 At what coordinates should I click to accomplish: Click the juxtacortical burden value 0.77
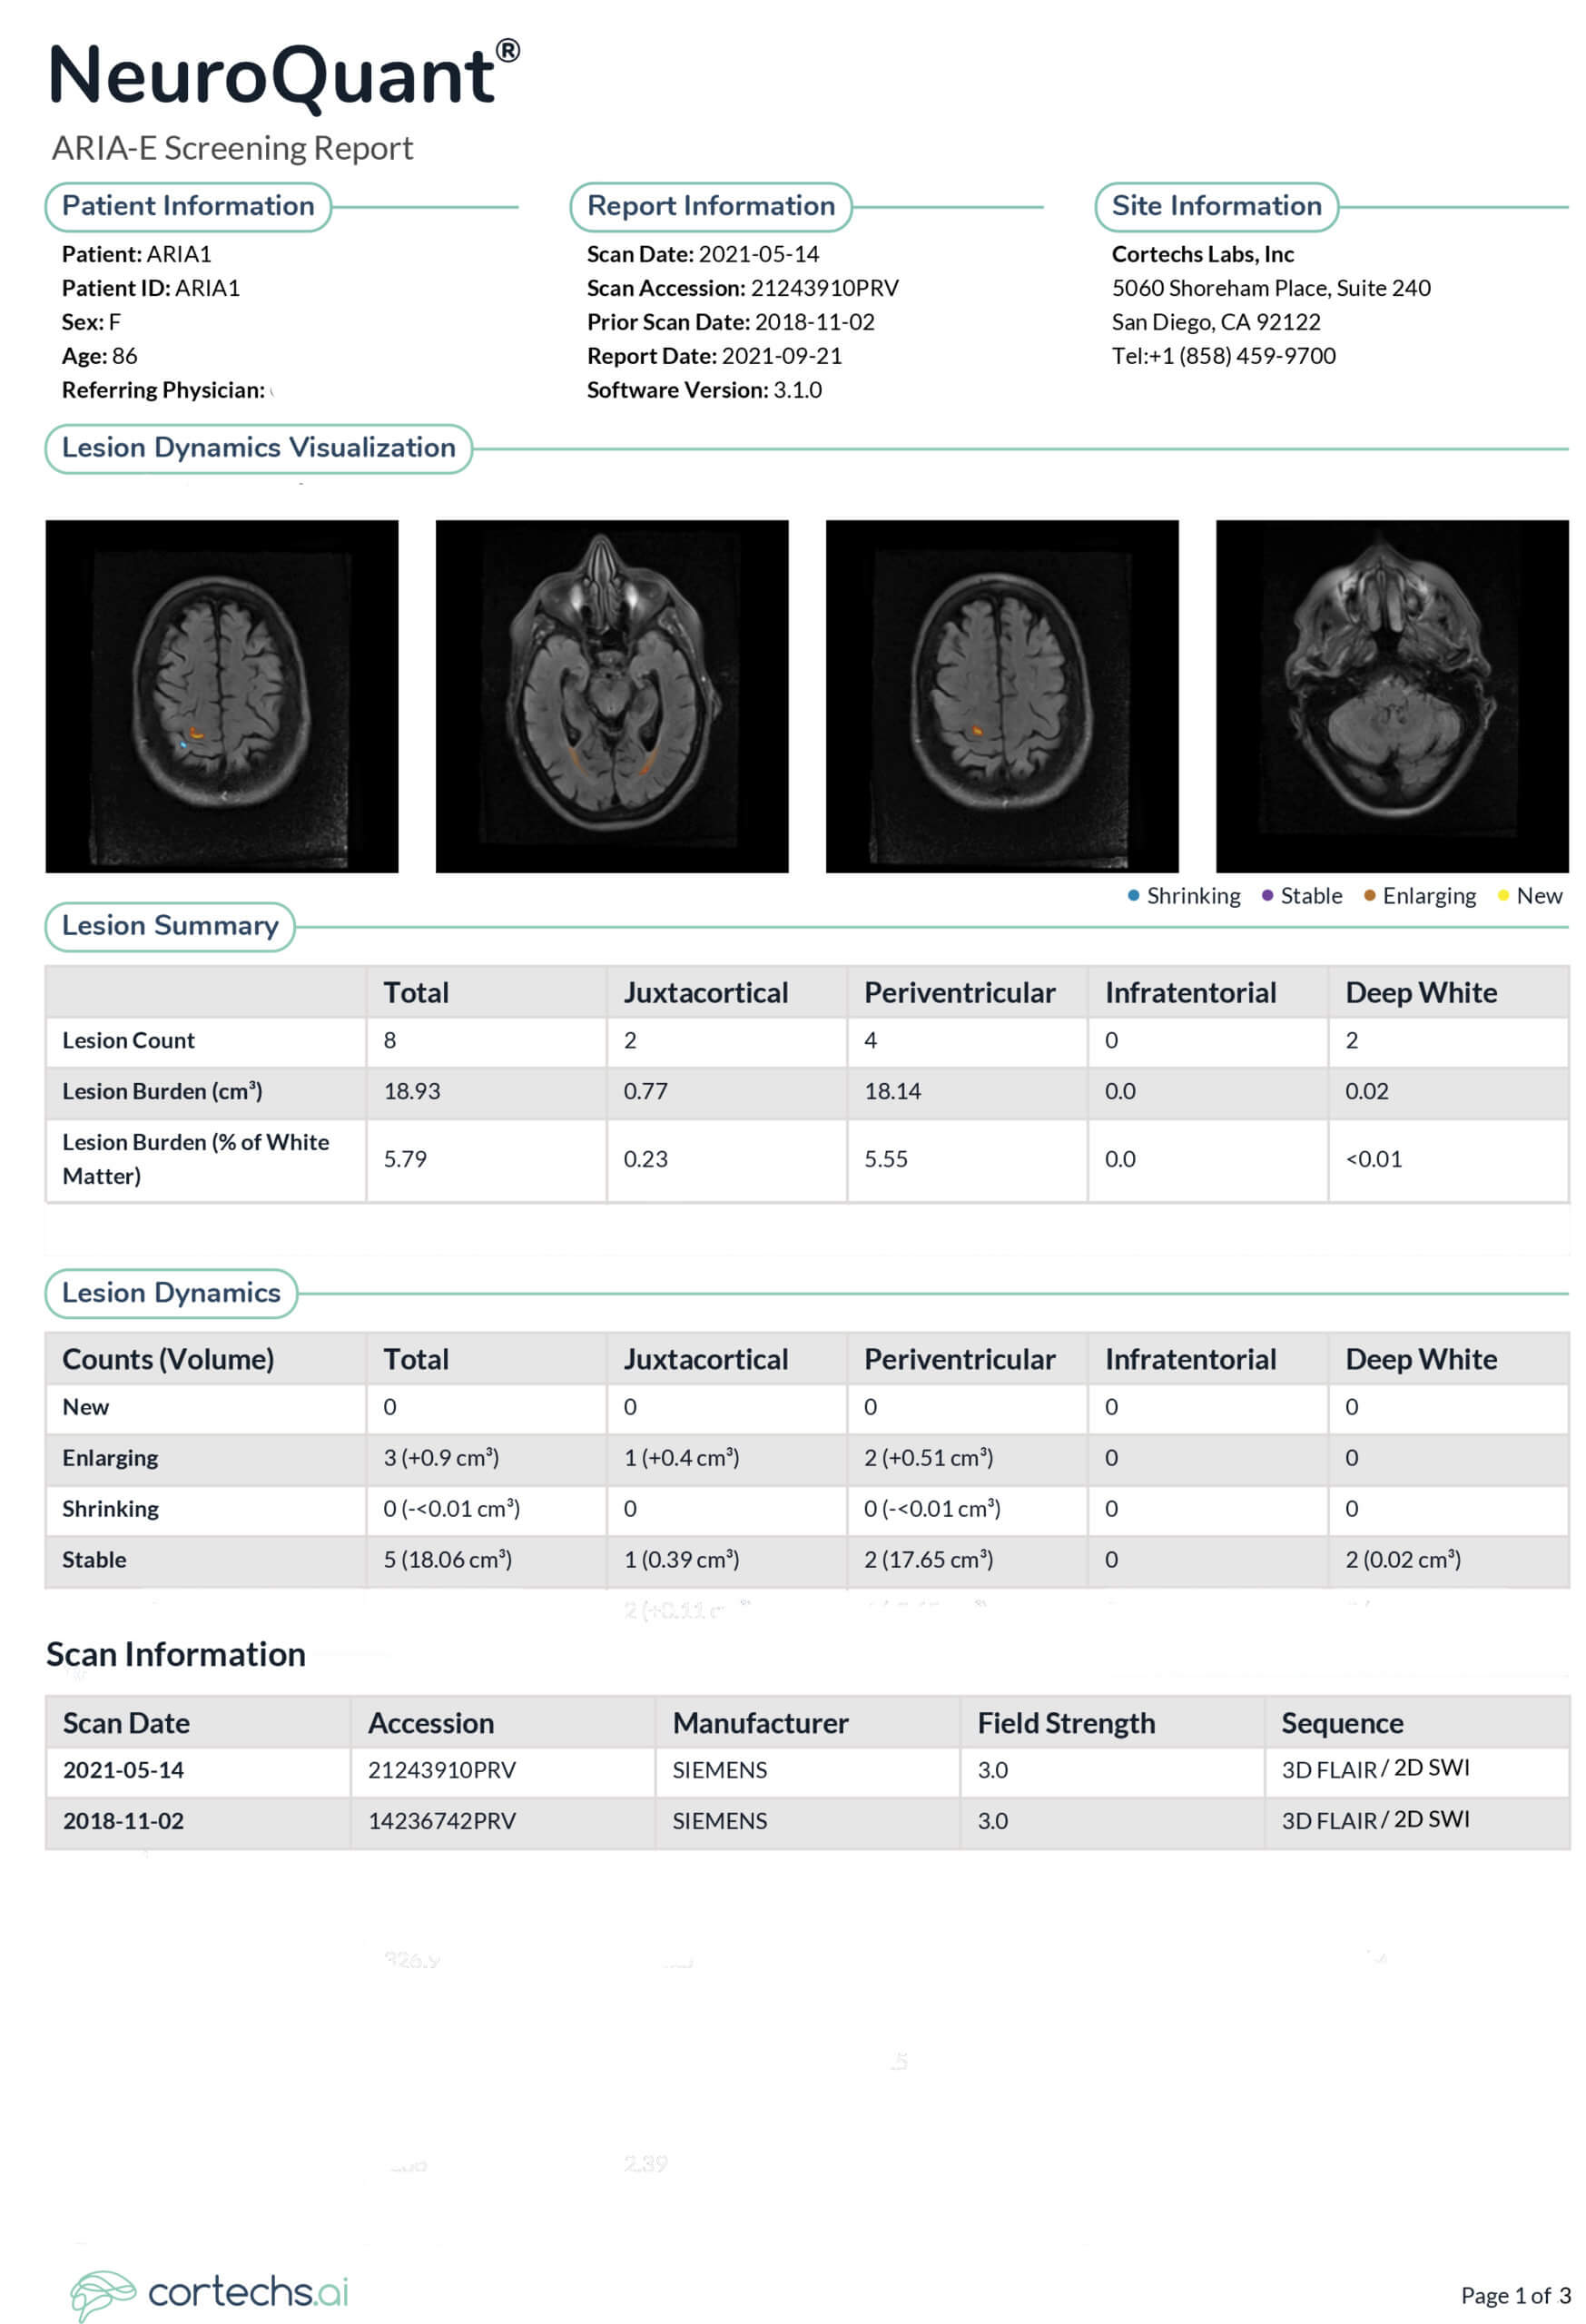tap(646, 1092)
